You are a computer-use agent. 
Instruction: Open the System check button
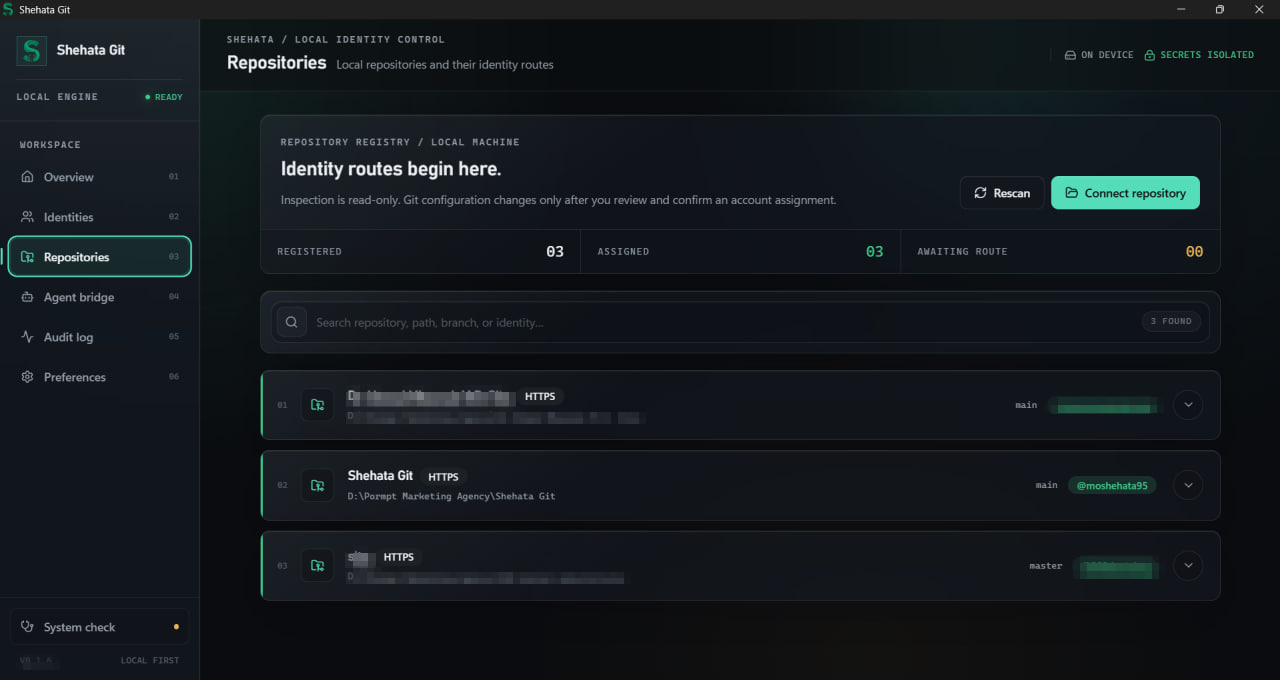[99, 627]
